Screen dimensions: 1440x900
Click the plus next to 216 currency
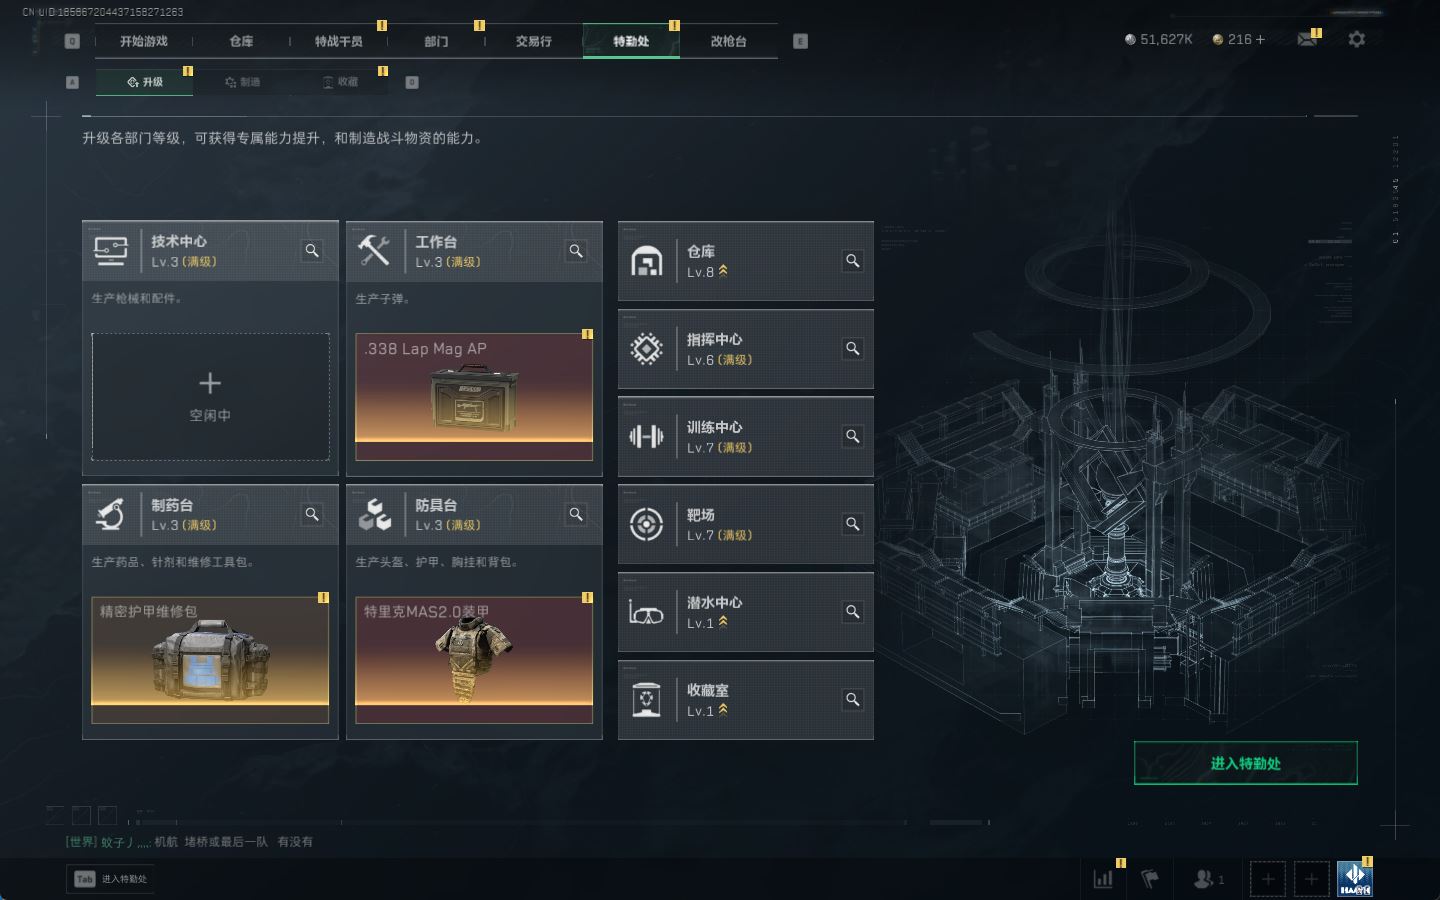click(1260, 39)
